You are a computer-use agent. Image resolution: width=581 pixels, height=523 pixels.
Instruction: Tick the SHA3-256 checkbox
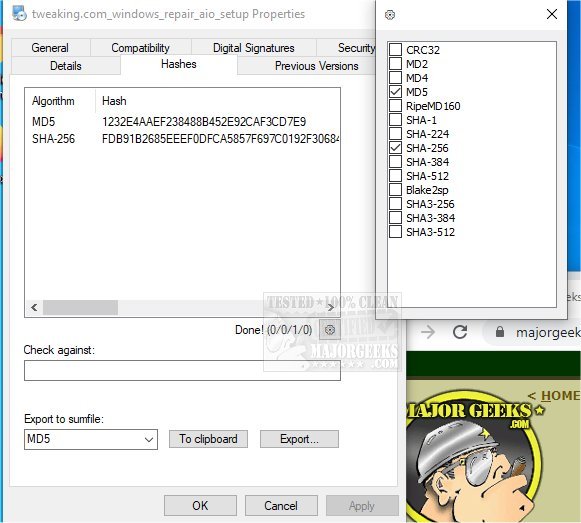coord(395,203)
